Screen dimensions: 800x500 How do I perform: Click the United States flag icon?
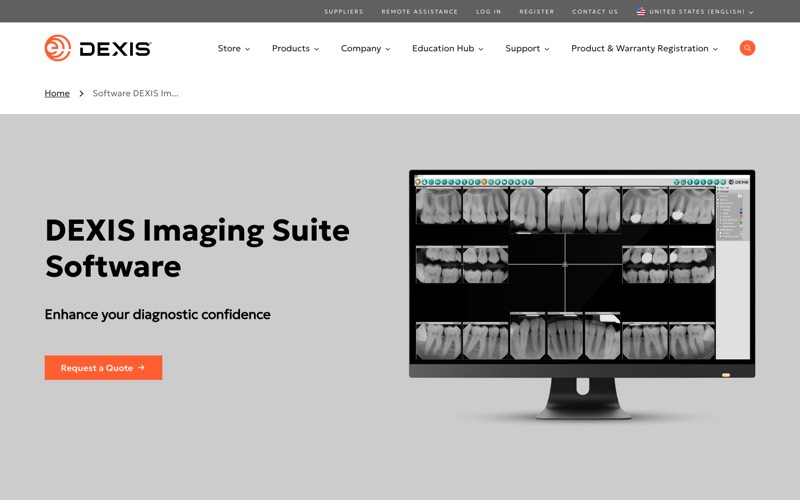(x=641, y=11)
